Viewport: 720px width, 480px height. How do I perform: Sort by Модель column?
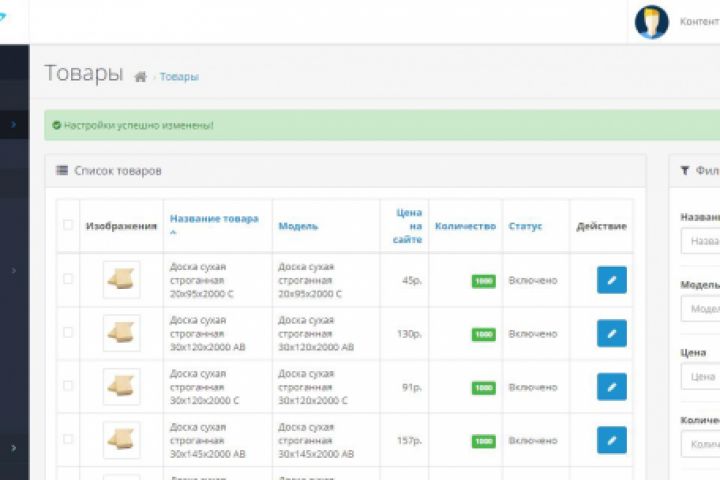pyautogui.click(x=298, y=226)
